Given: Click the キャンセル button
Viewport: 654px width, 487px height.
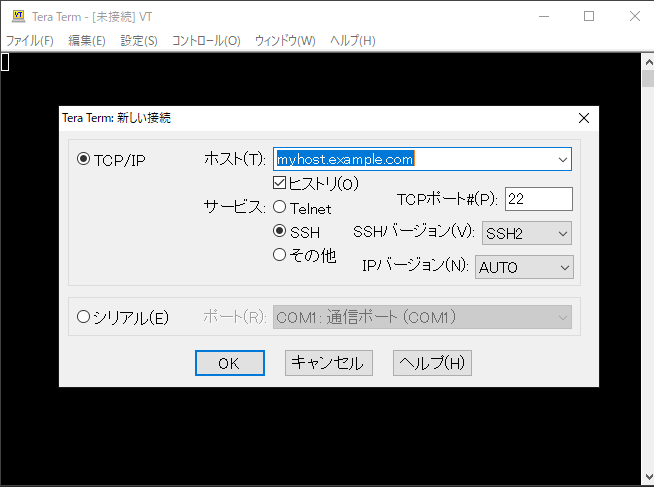Looking at the screenshot, I should [329, 363].
